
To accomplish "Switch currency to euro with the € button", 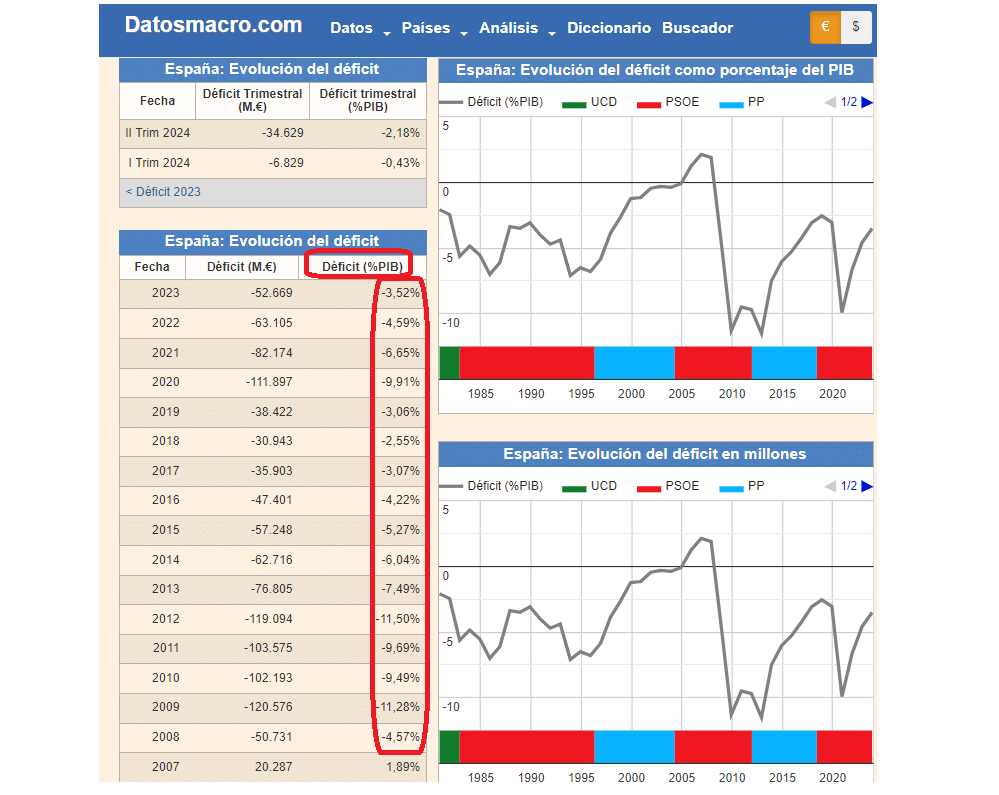I will [x=825, y=28].
